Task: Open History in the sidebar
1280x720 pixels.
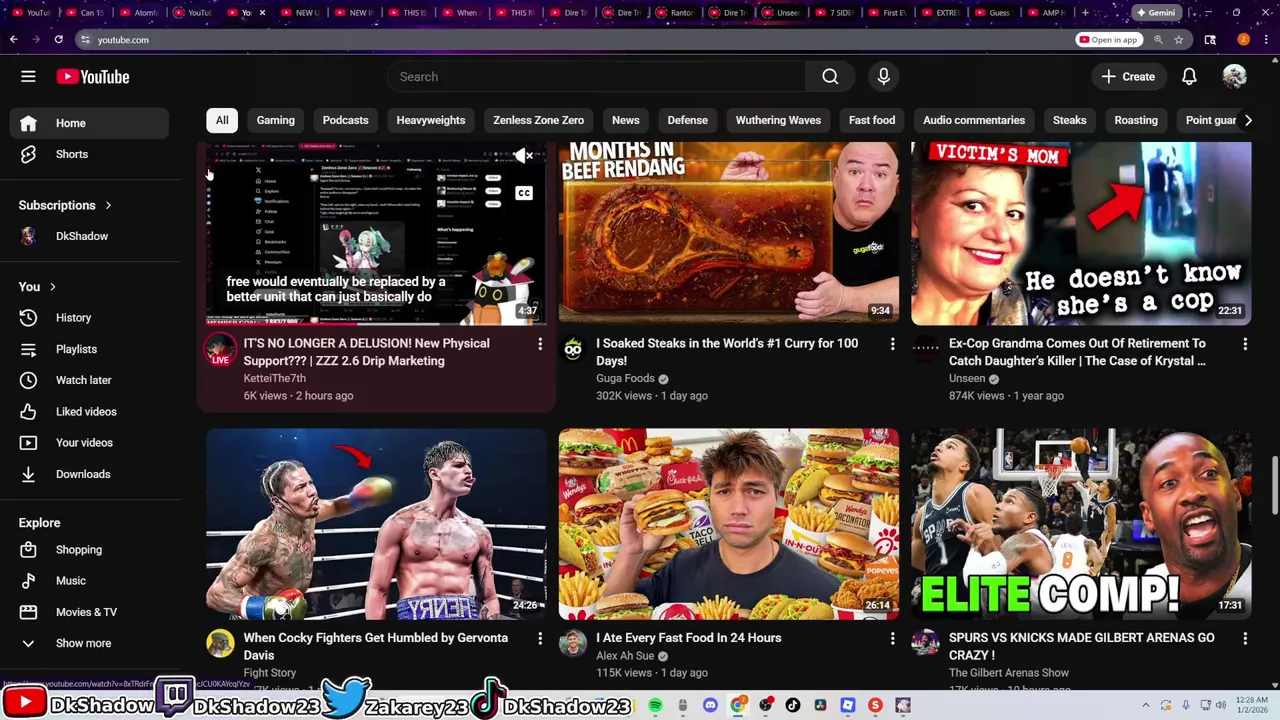Action: (91, 318)
